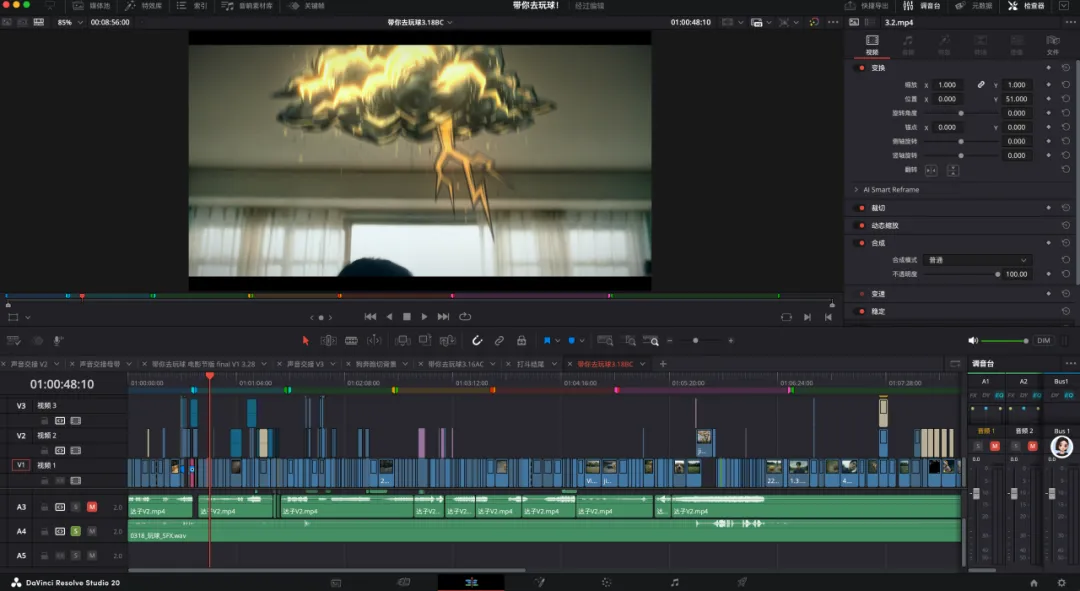Mute the A3 audio track
1080x591 pixels.
coord(92,507)
